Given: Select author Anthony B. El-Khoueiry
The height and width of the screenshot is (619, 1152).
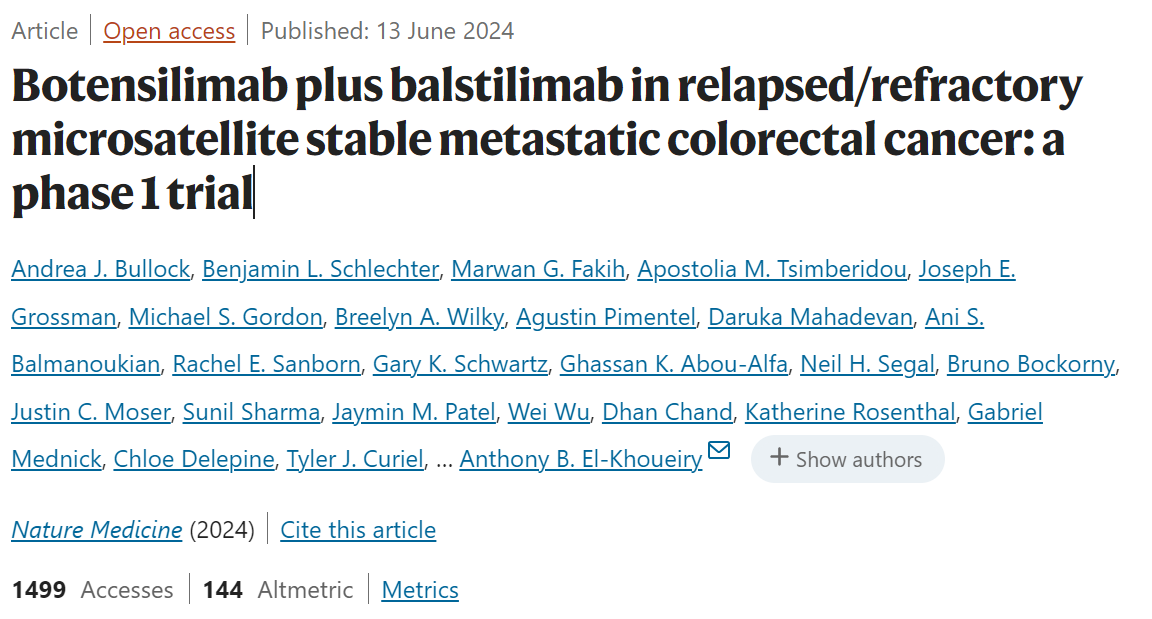Looking at the screenshot, I should (x=580, y=460).
